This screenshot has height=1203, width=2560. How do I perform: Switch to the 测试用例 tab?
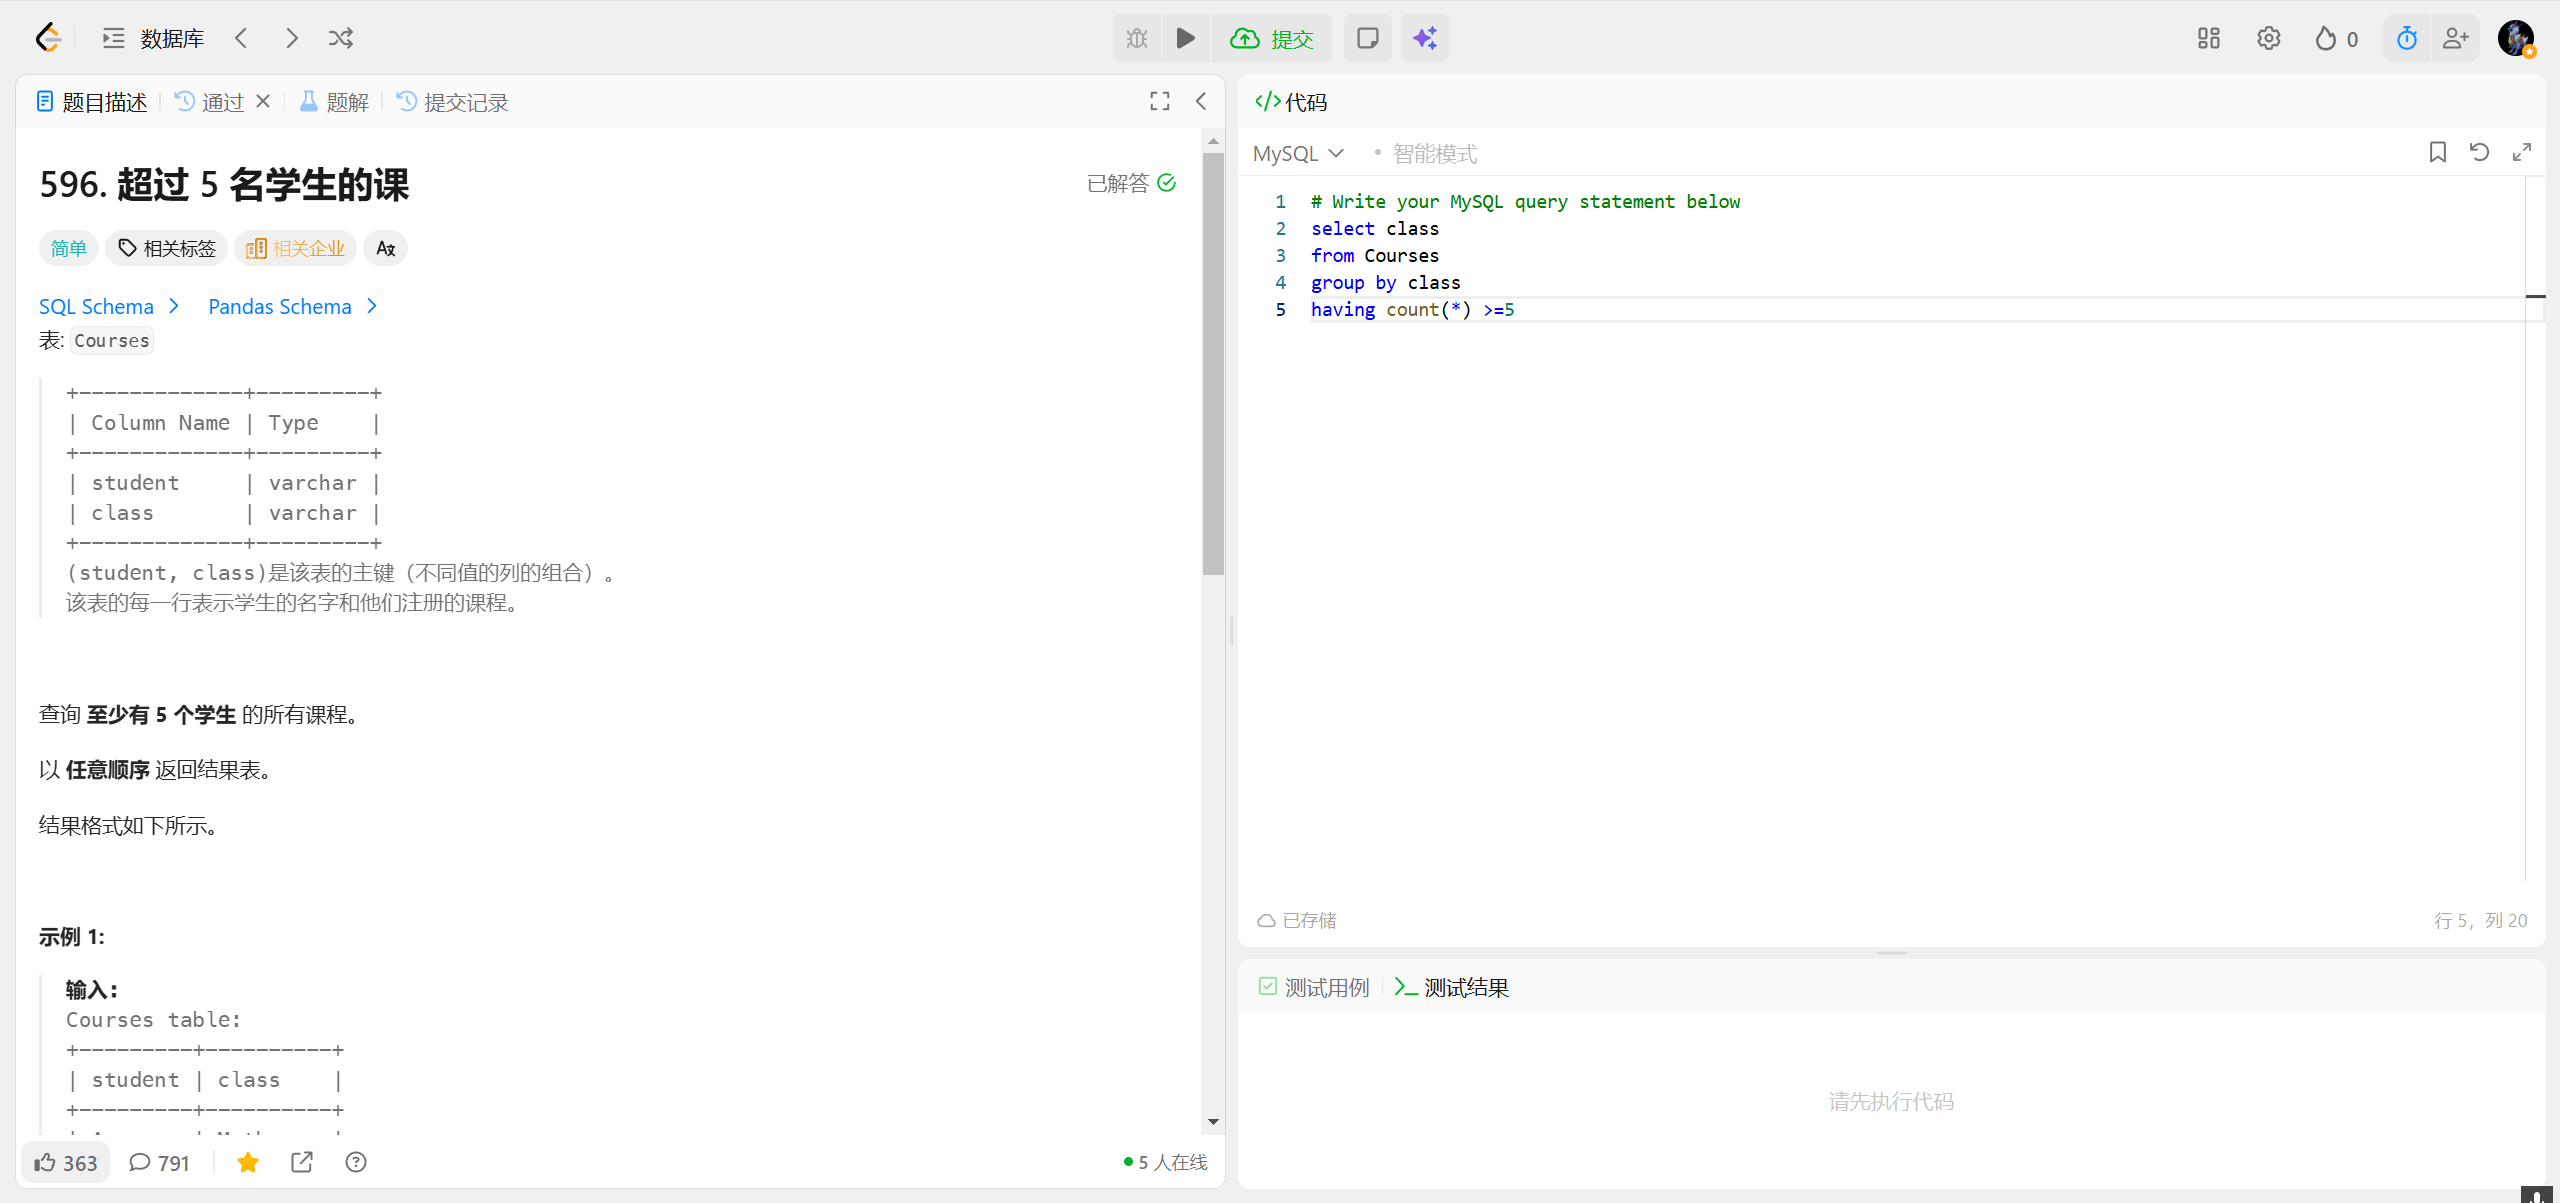coord(1314,987)
